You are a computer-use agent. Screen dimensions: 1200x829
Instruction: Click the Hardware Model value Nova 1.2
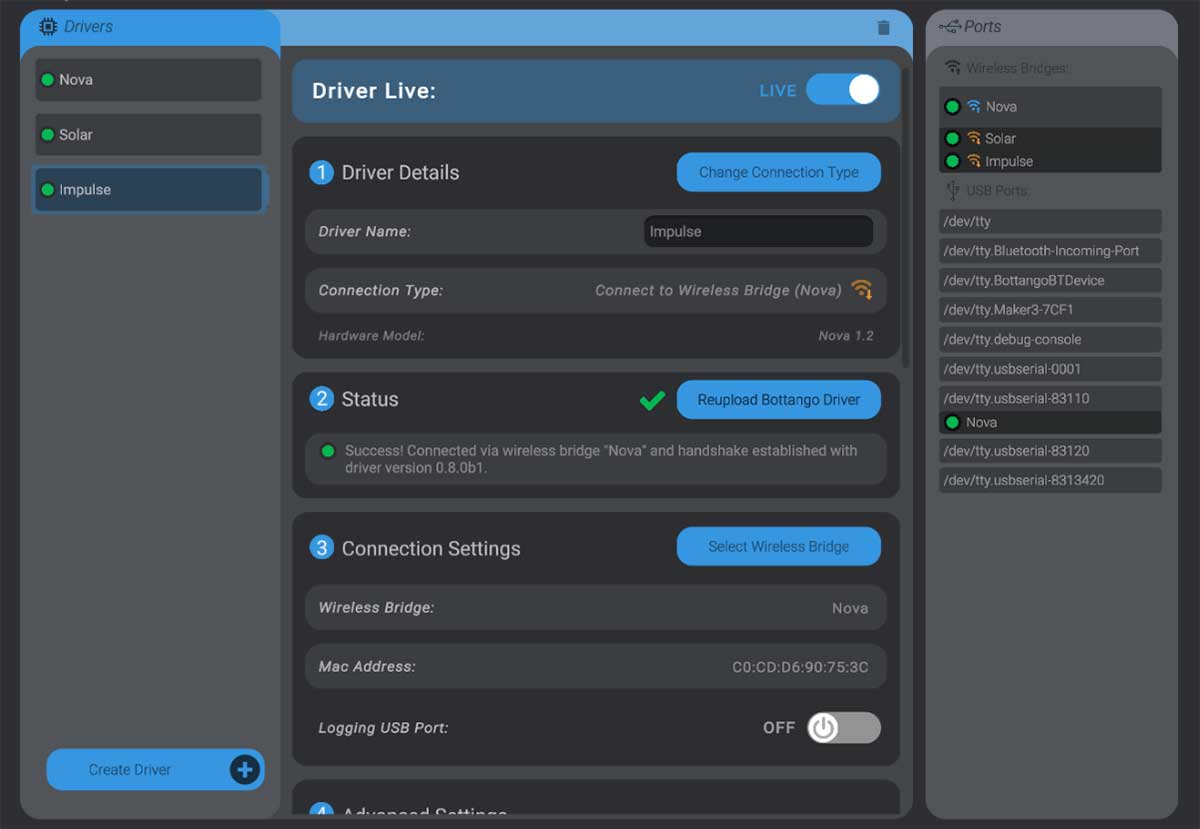(846, 336)
